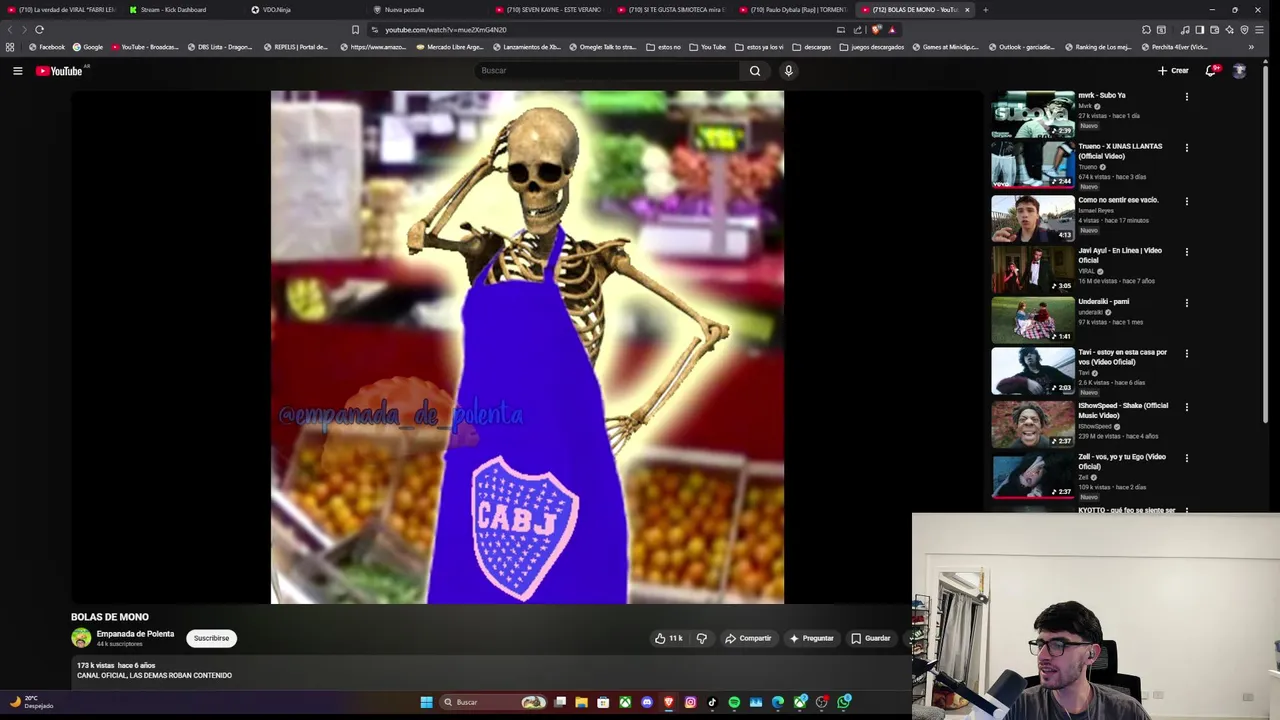1280x720 pixels.
Task: Open WhatsApp from the taskbar
Action: pyautogui.click(x=843, y=702)
